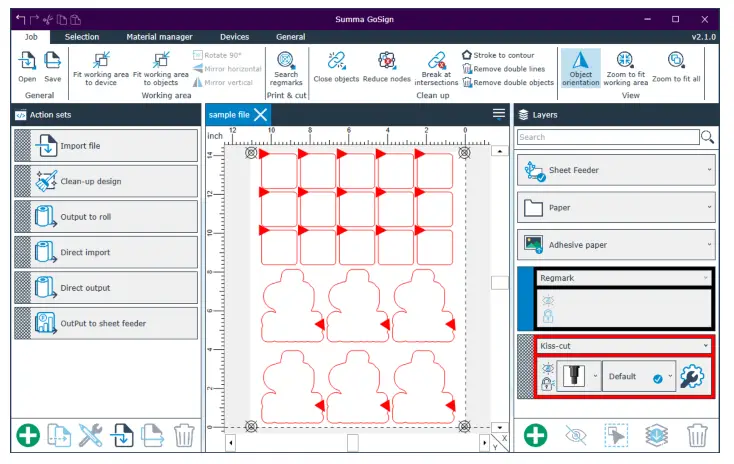Open the Kiss-cut tool selector dropdown

click(x=580, y=376)
